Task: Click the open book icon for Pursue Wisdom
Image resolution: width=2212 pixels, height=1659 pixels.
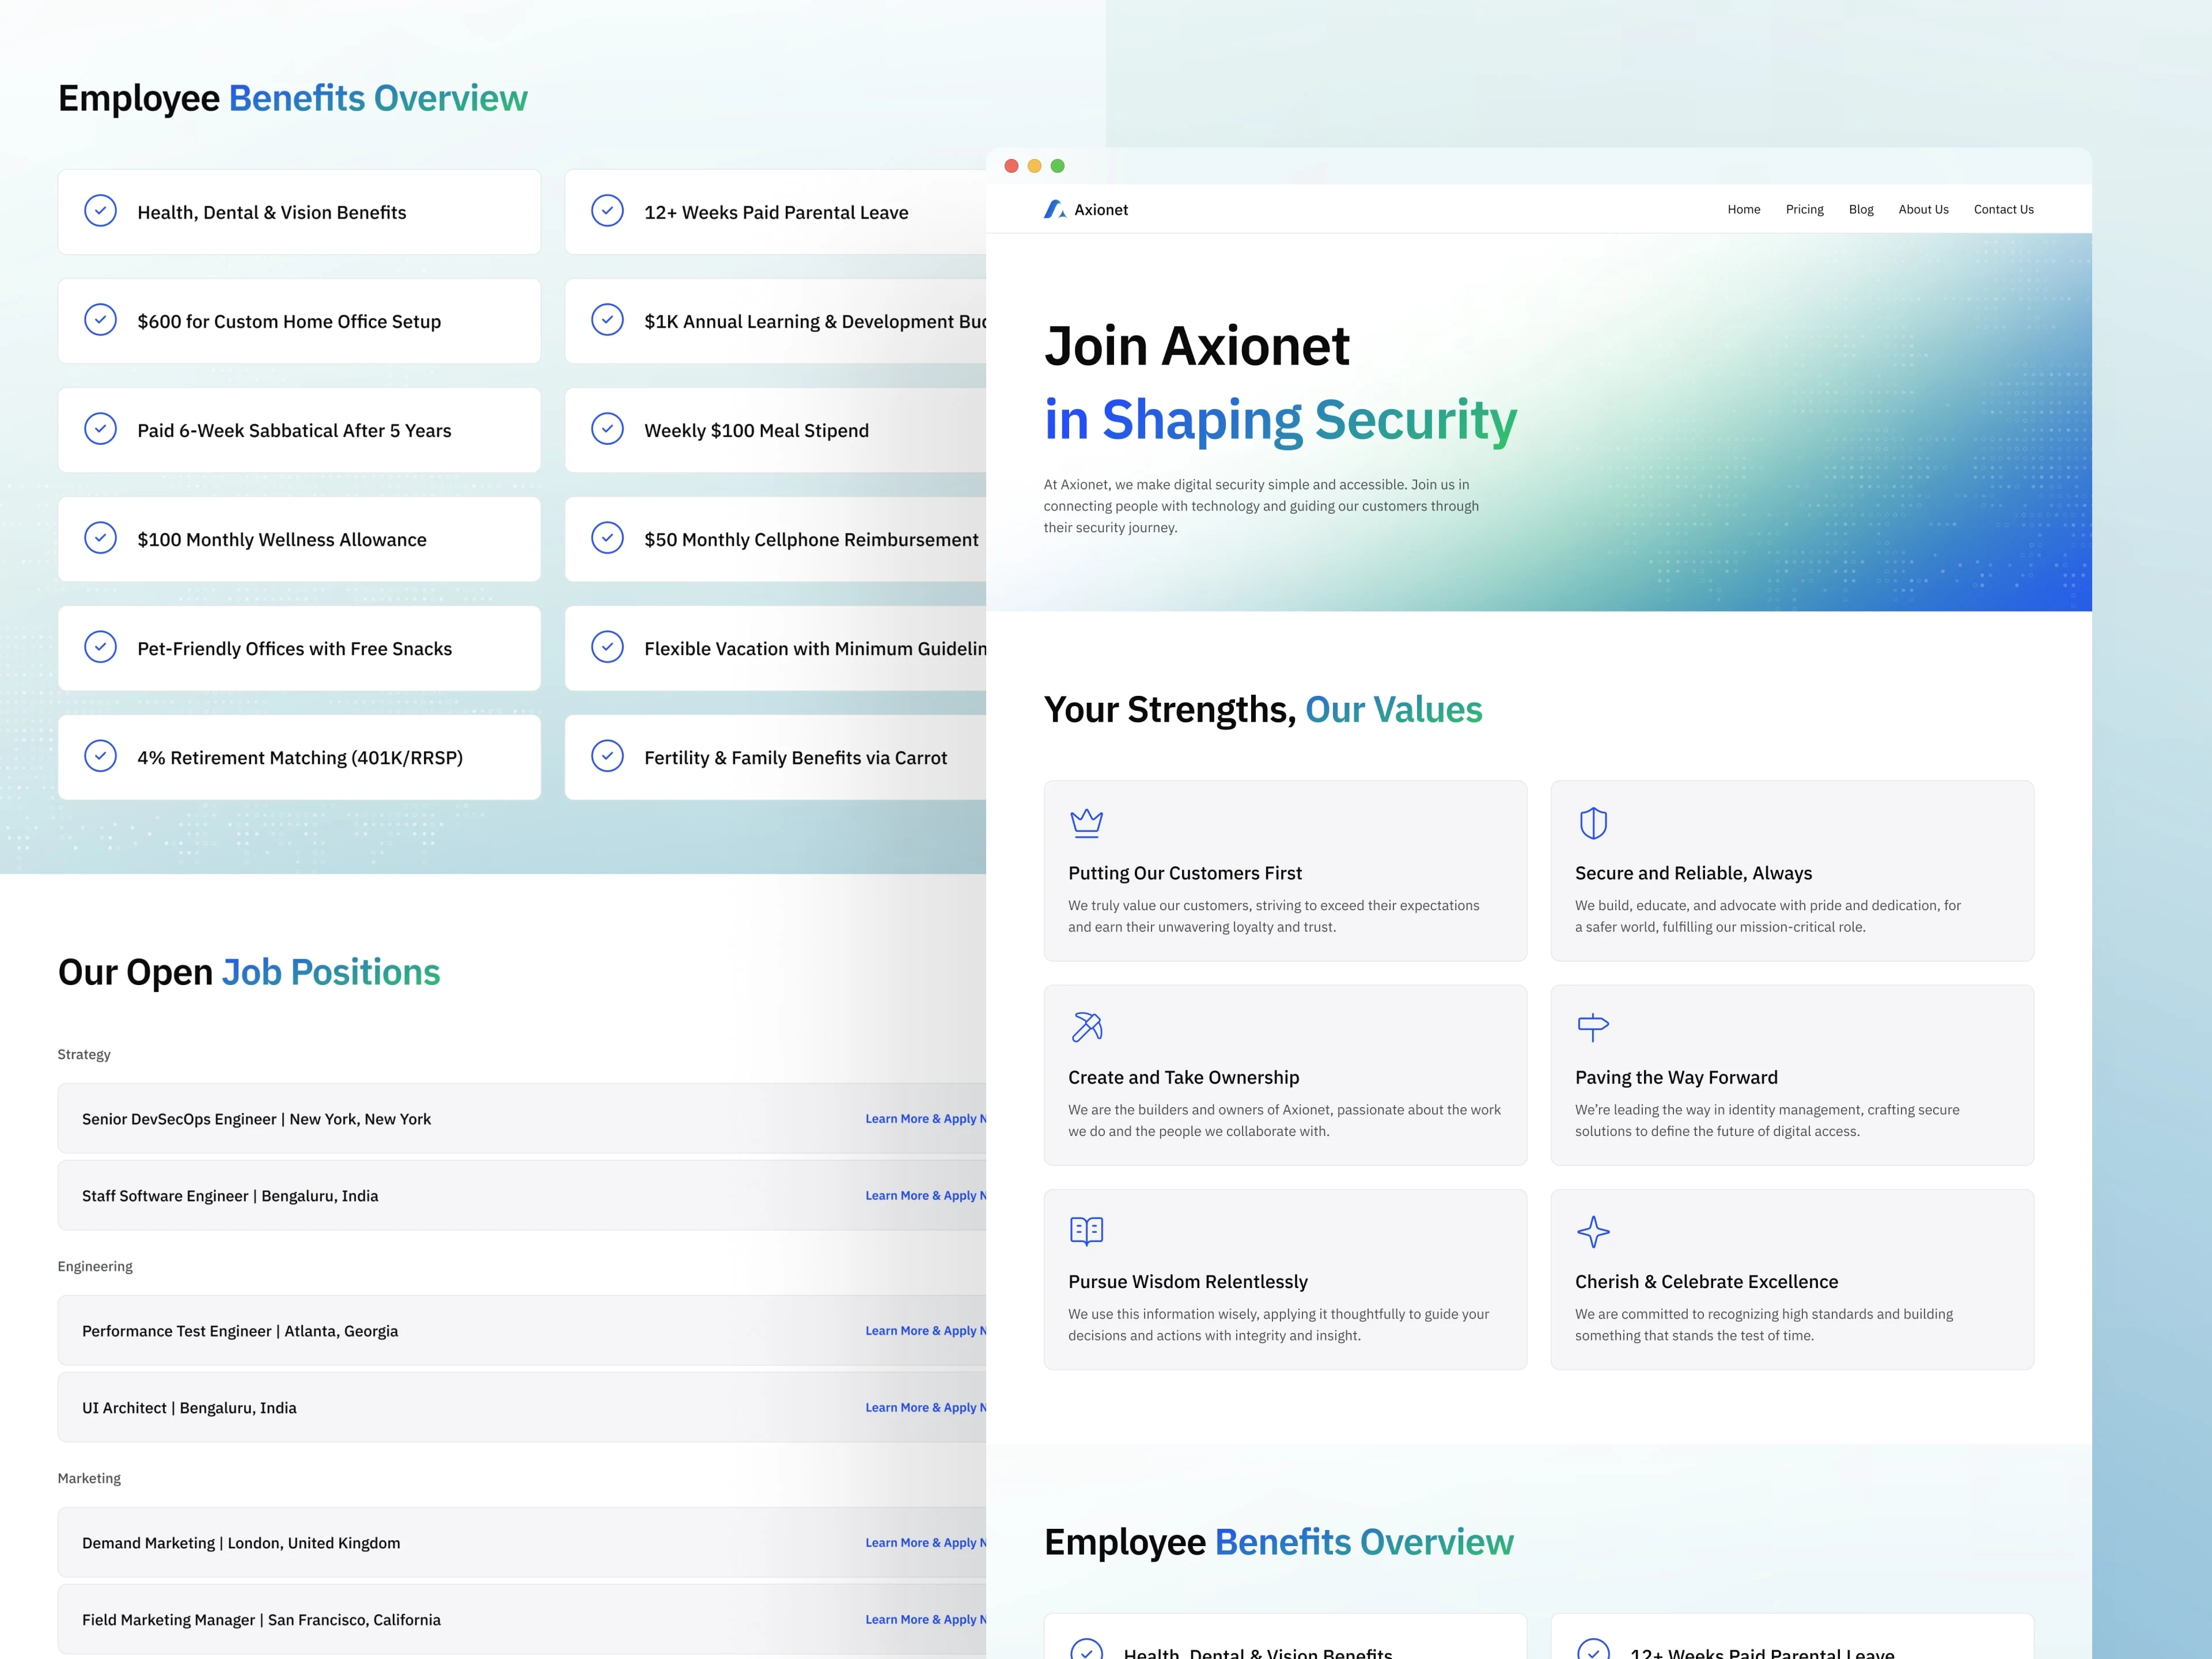Action: (1086, 1230)
